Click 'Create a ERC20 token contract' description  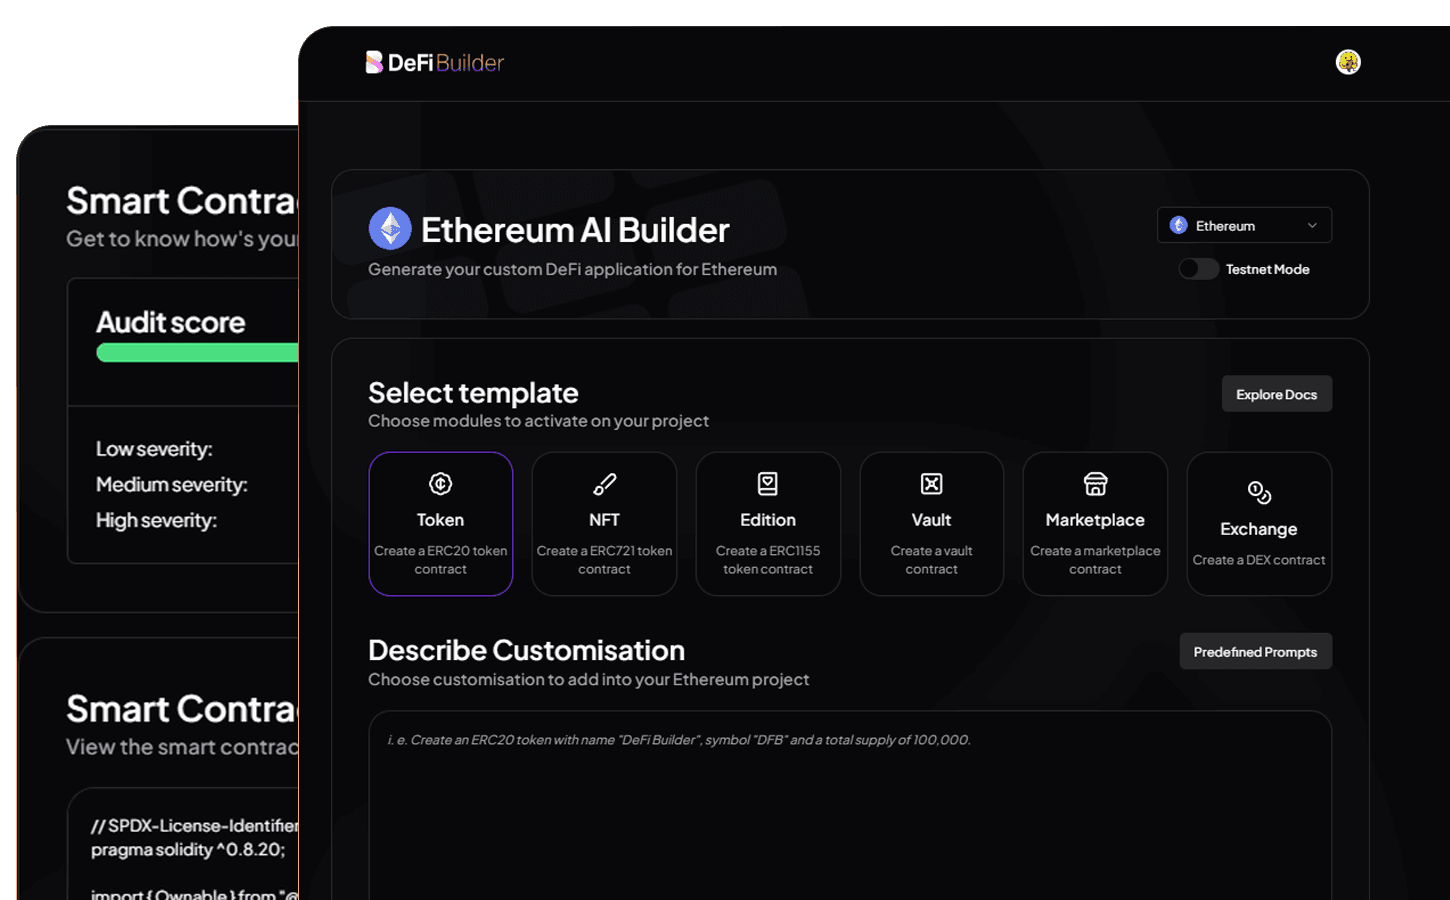coord(441,560)
